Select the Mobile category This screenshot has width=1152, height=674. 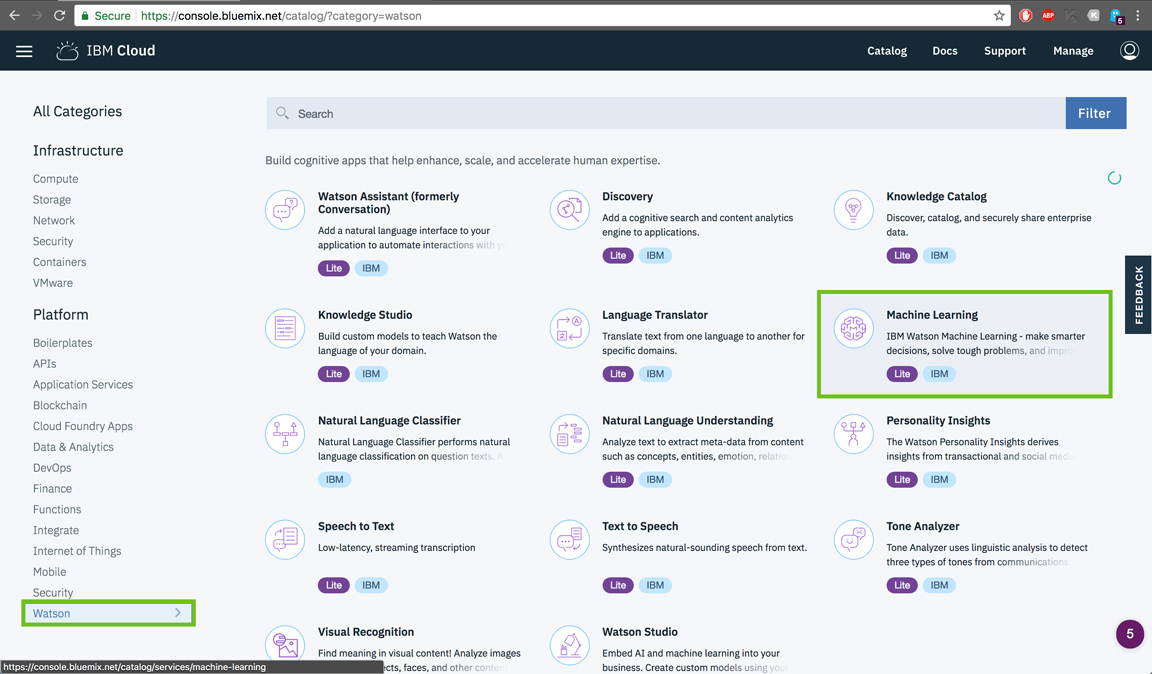pyautogui.click(x=49, y=572)
